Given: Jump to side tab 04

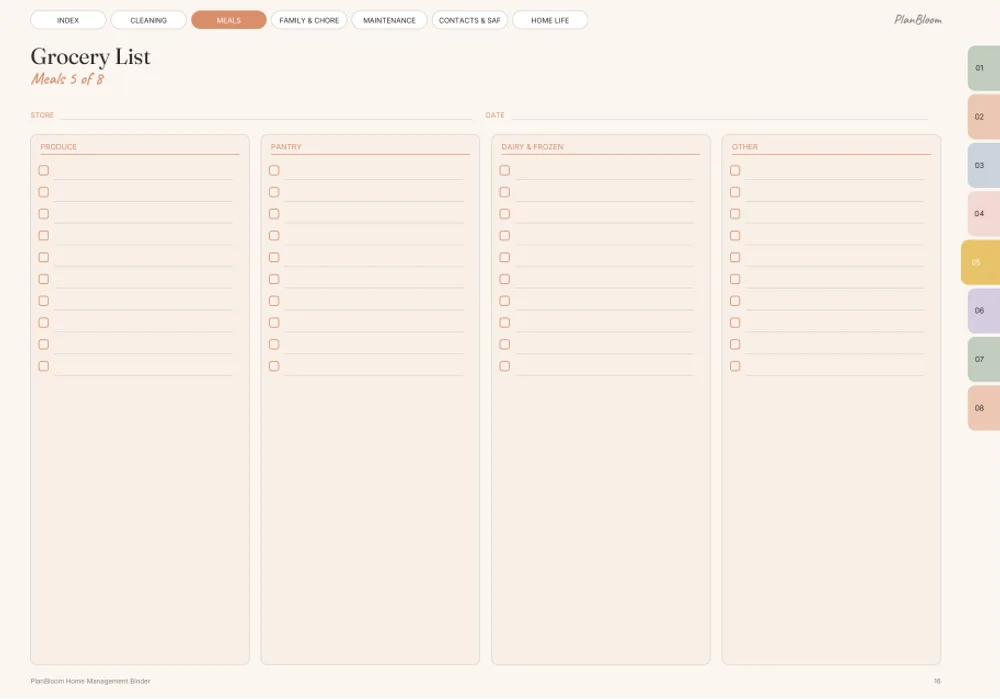Looking at the screenshot, I should pos(983,214).
